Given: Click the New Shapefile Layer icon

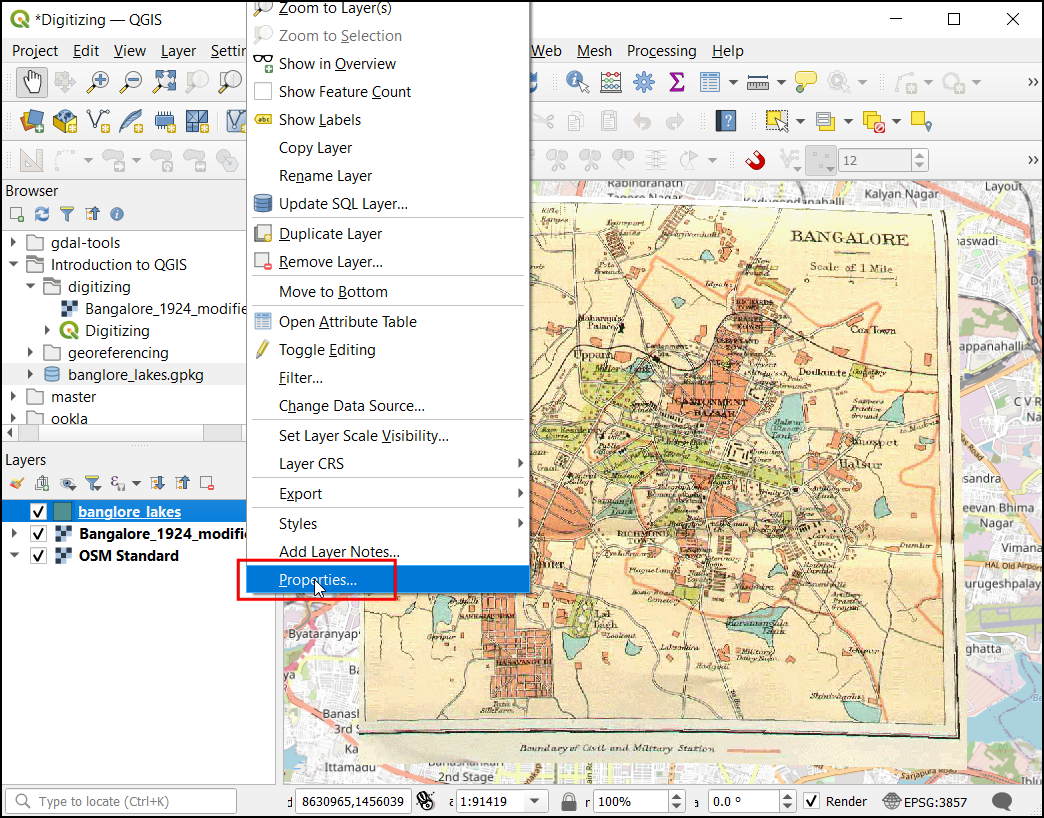Looking at the screenshot, I should (99, 121).
